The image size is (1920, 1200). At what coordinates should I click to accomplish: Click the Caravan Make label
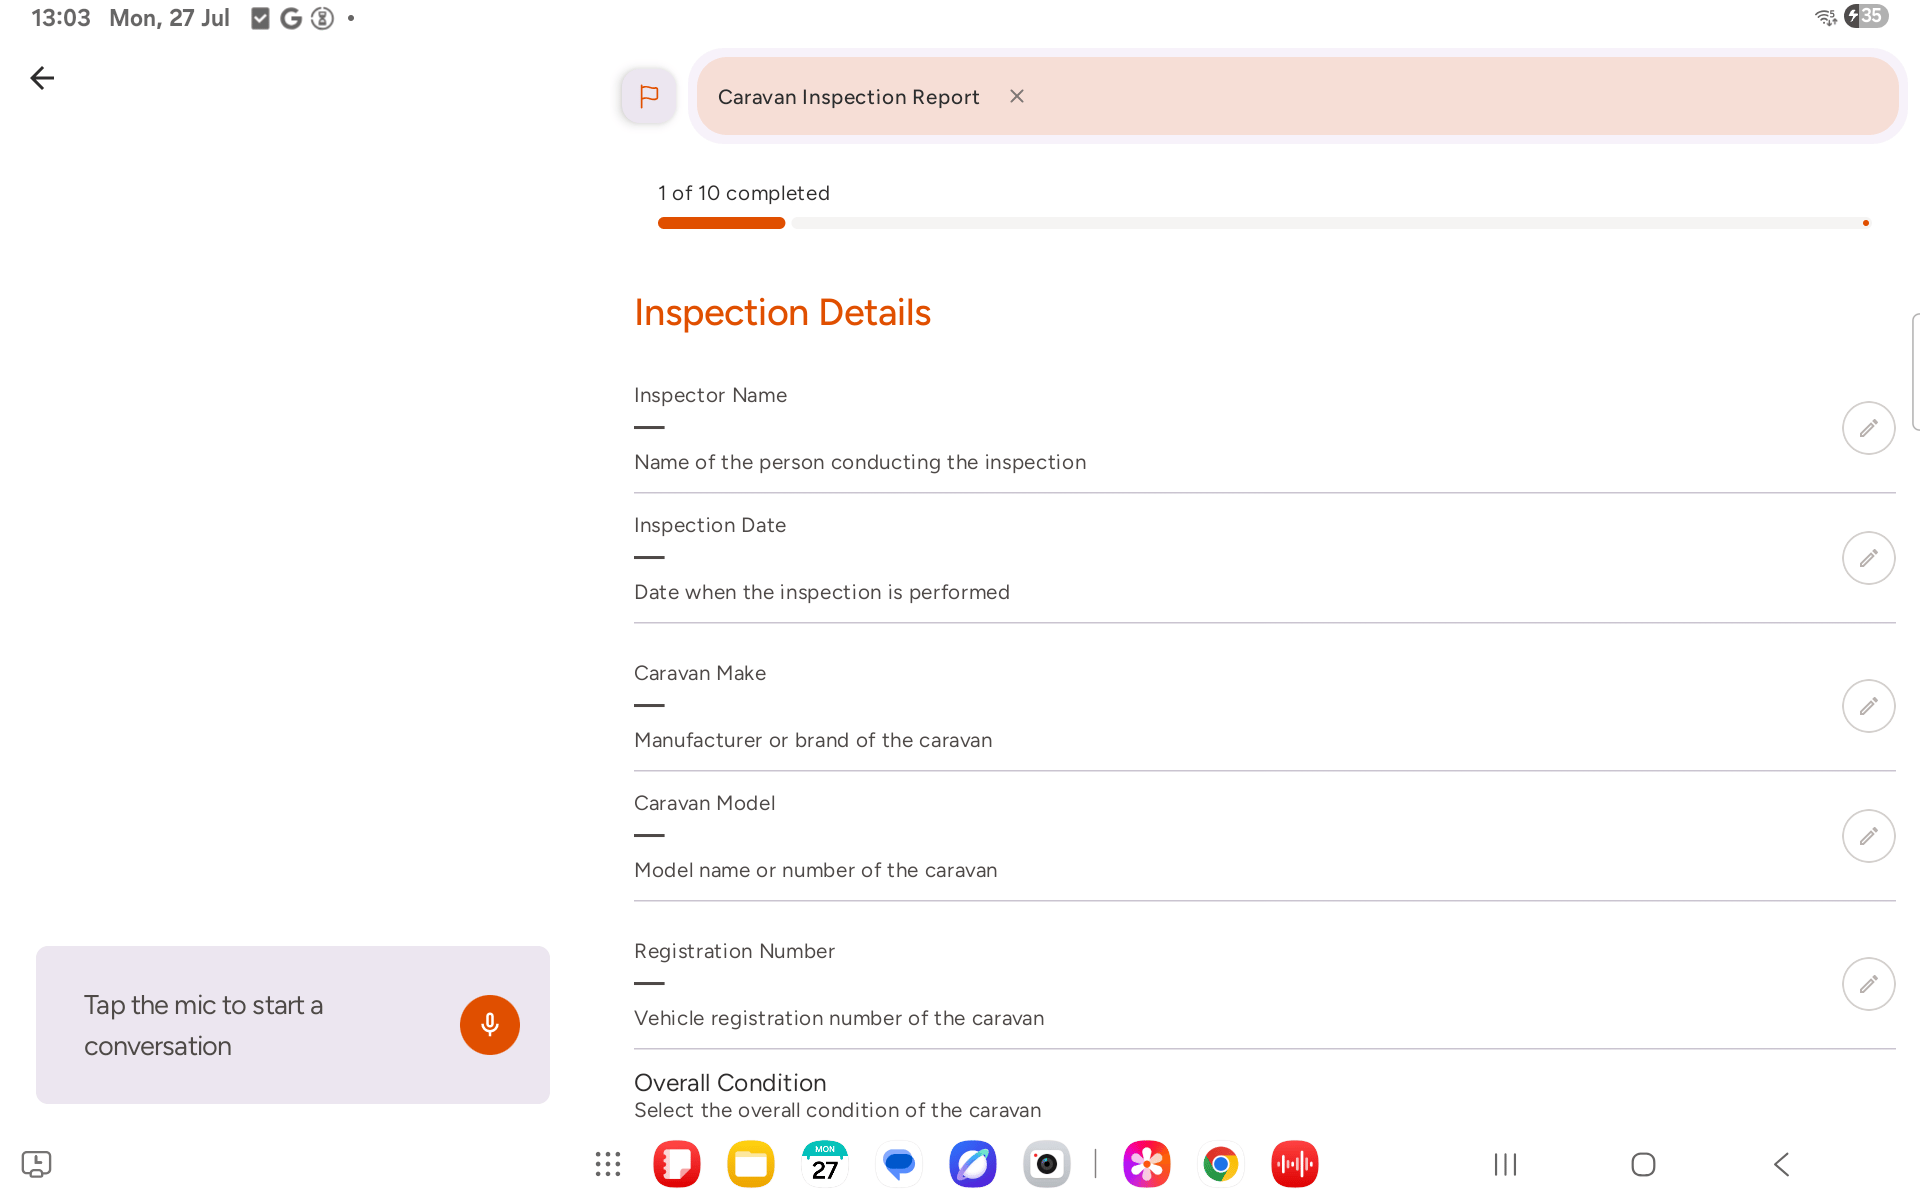click(x=700, y=673)
